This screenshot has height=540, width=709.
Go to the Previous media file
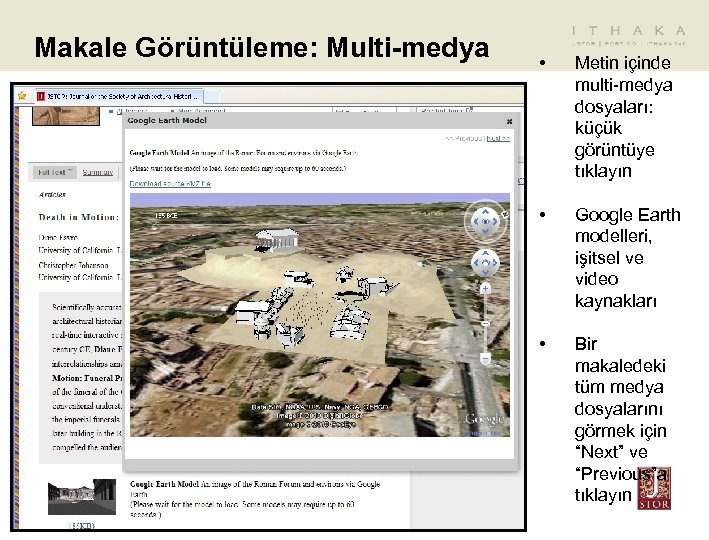tap(463, 138)
